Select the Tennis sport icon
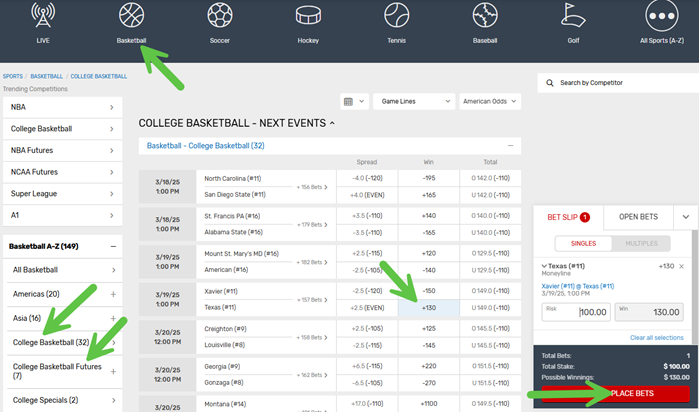Screen dimensions: 700x412 pos(397,15)
